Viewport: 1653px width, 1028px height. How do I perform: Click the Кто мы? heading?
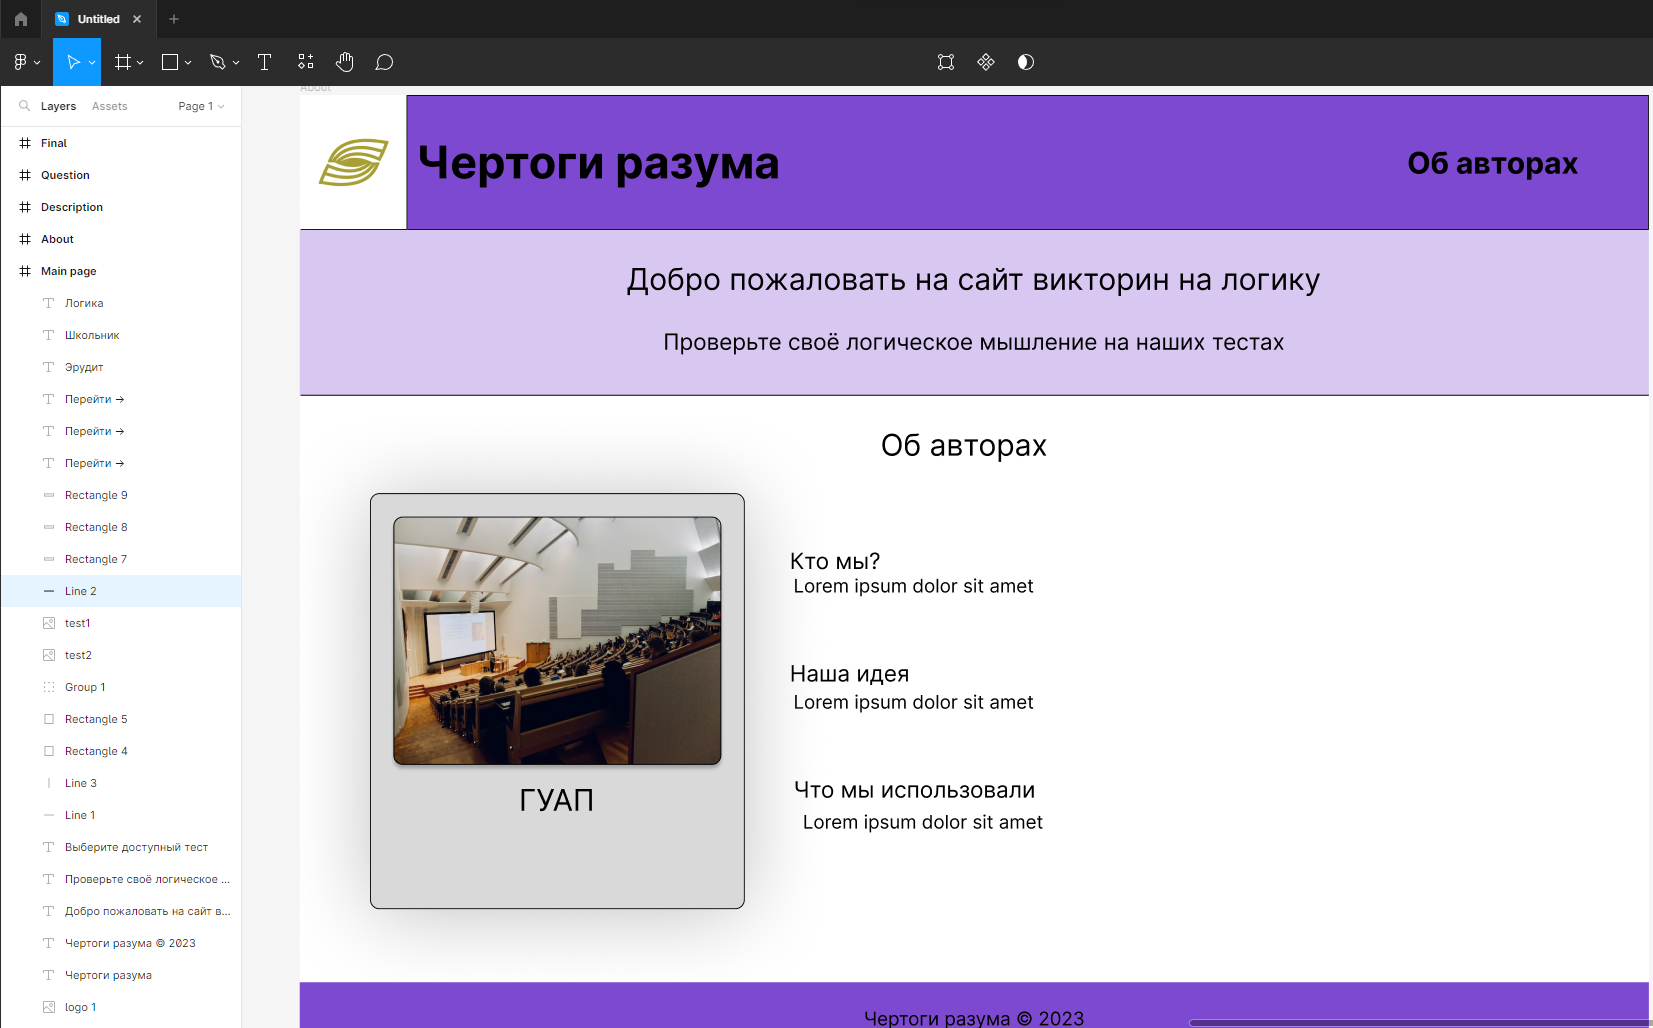[835, 561]
